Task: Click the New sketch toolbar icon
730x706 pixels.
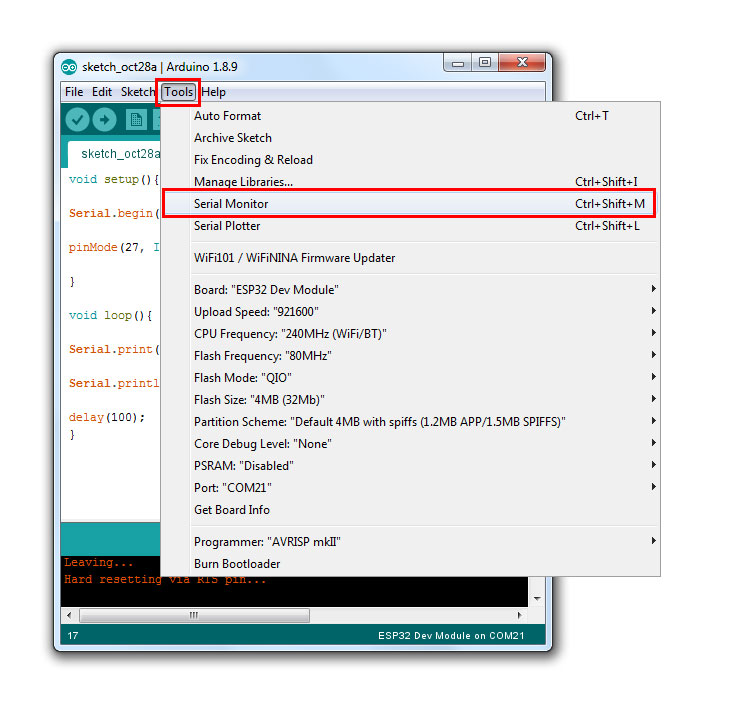Action: 136,120
